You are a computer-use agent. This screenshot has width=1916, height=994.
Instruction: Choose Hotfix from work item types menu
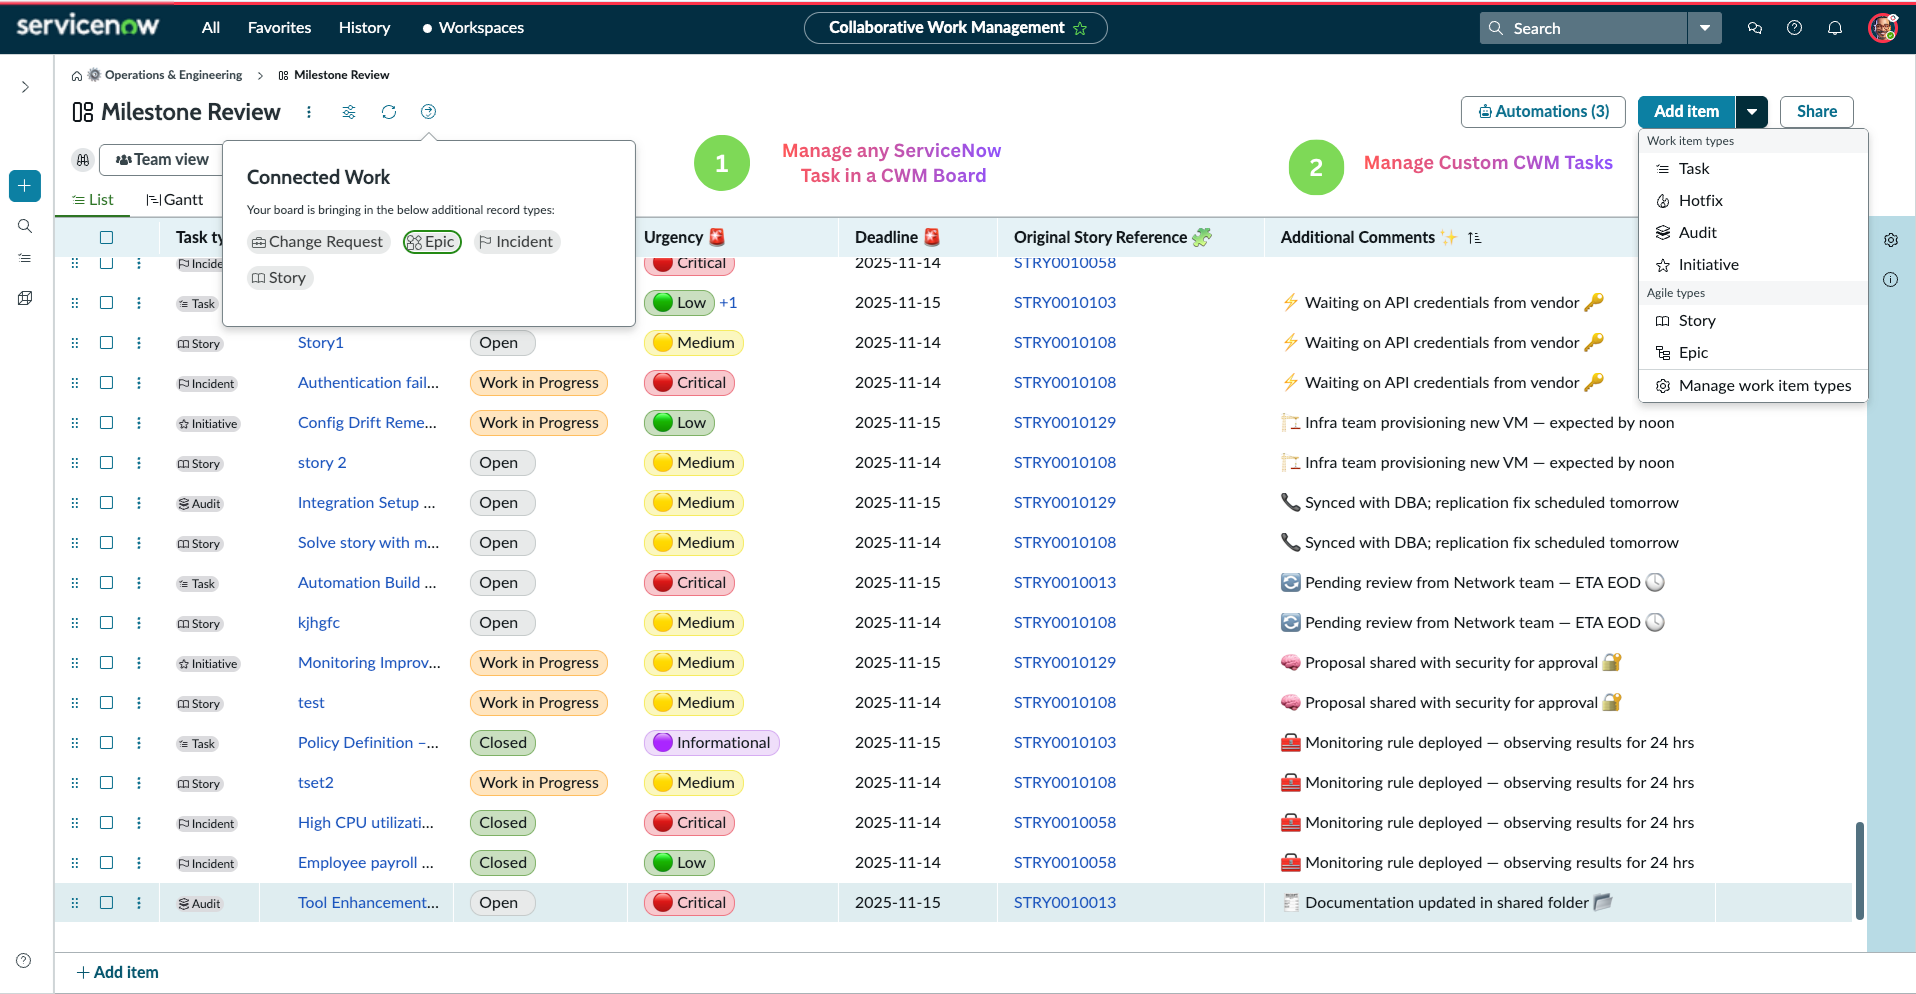1700,201
